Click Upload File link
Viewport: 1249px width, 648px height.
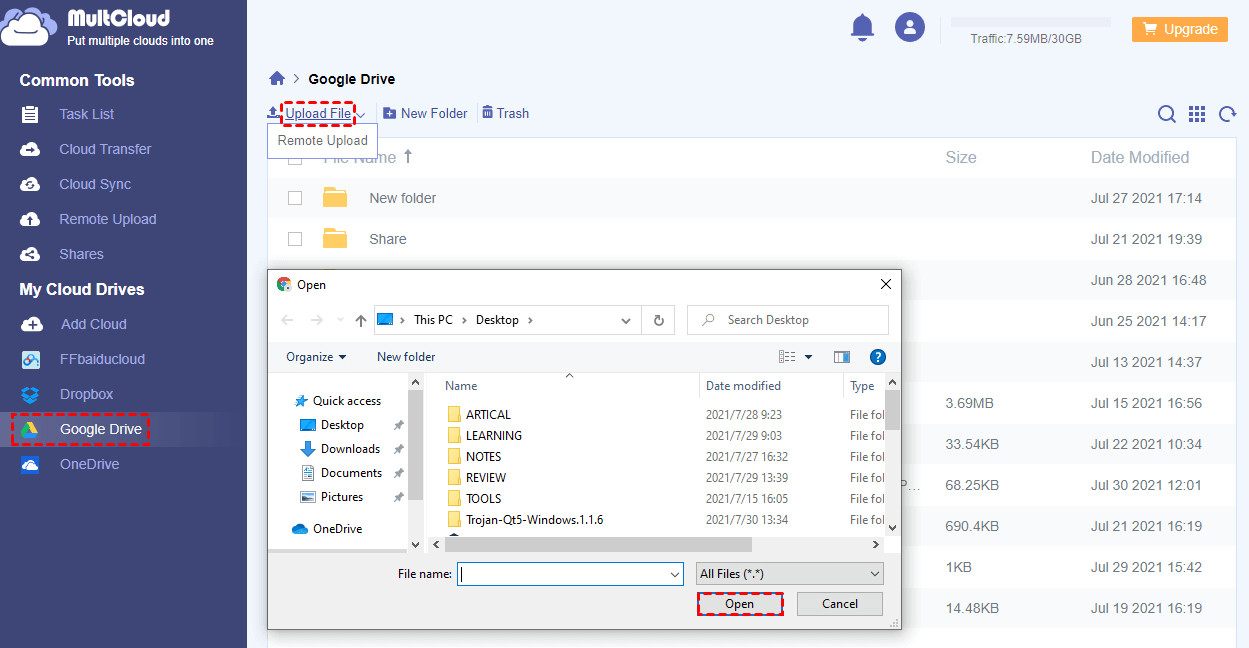click(x=318, y=113)
